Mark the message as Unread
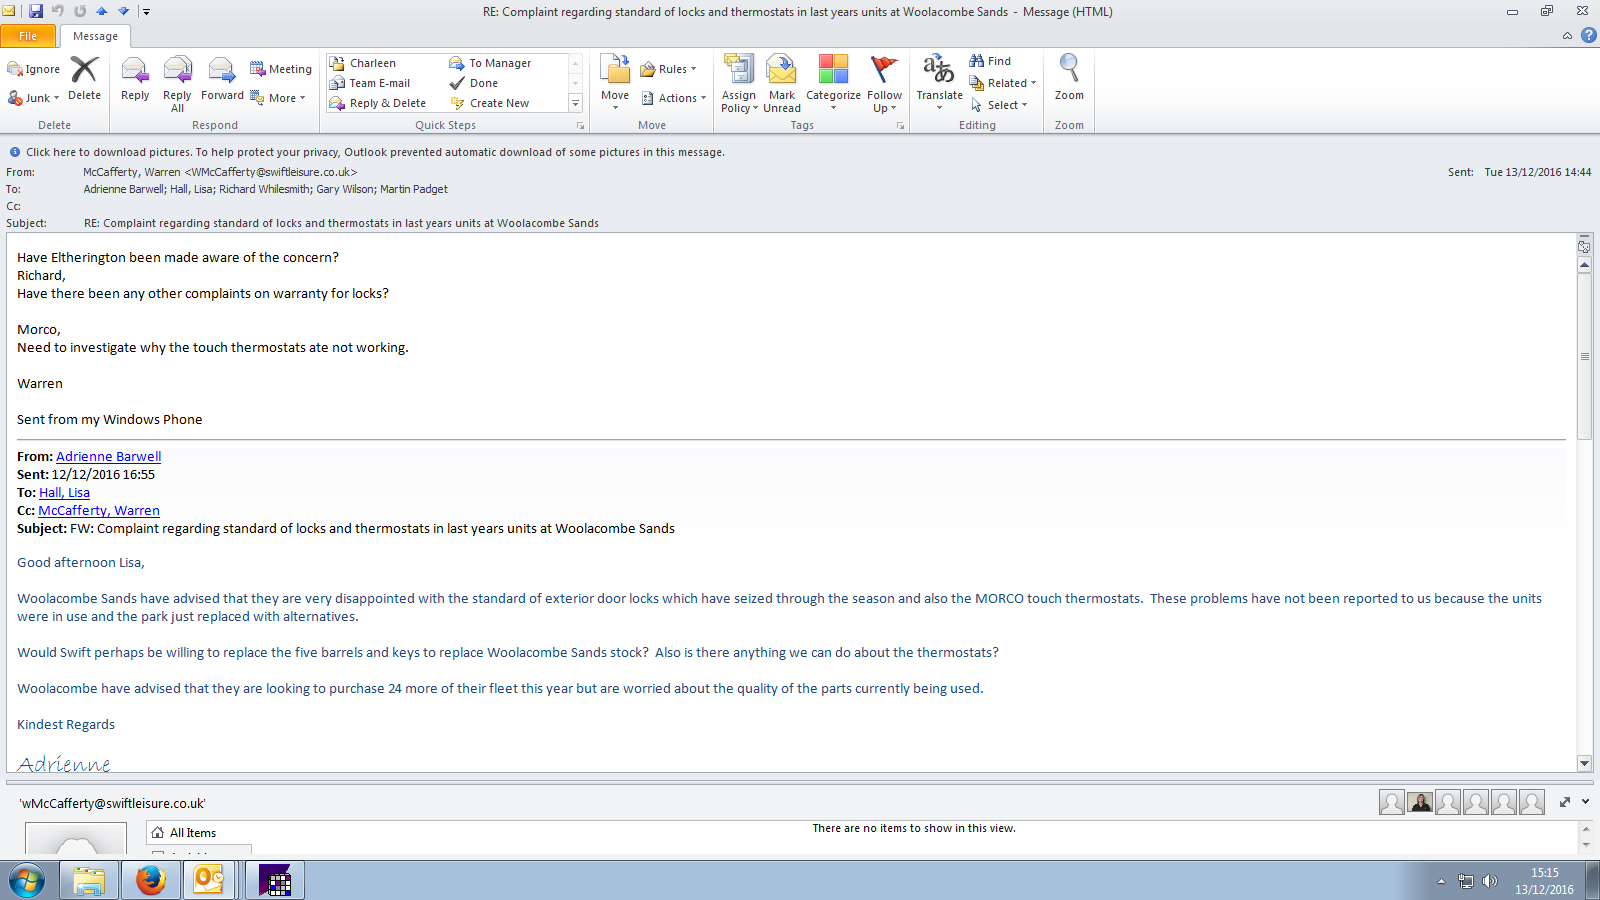Screen dimensions: 1600x900 [782, 84]
